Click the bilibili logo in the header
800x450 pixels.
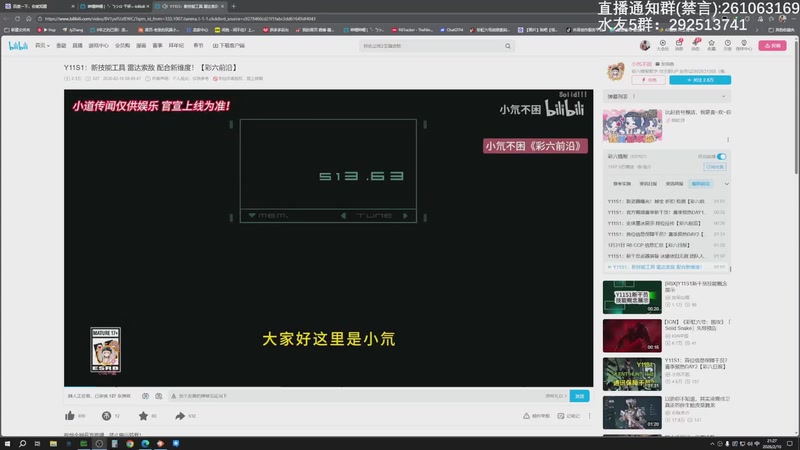click(x=18, y=45)
